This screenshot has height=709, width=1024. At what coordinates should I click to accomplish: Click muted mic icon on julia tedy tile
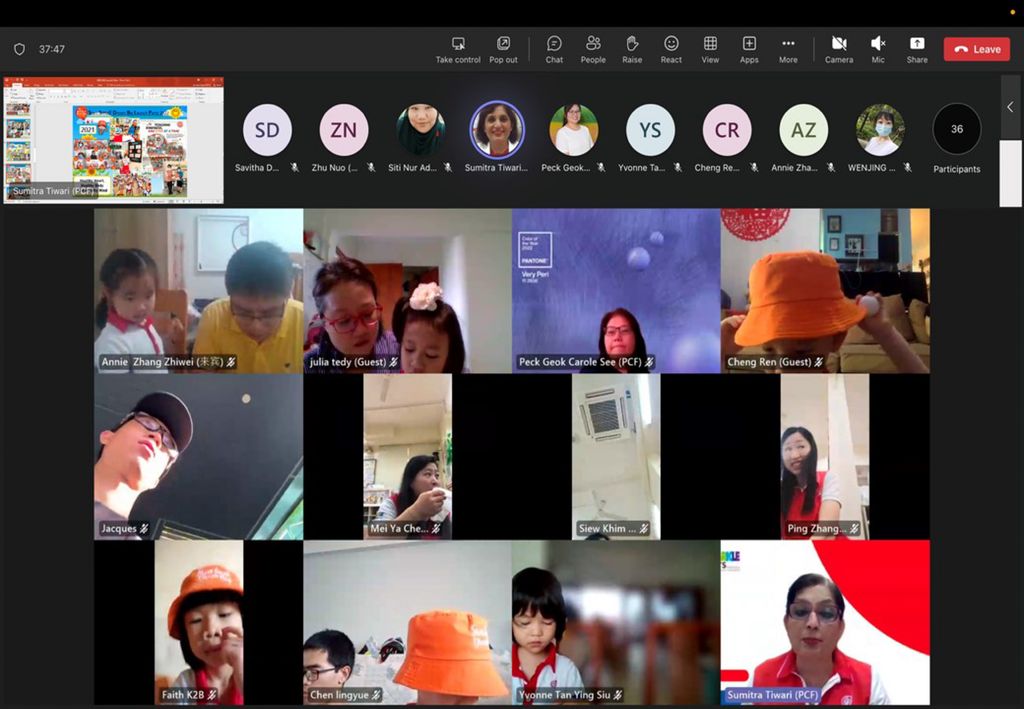tap(393, 362)
